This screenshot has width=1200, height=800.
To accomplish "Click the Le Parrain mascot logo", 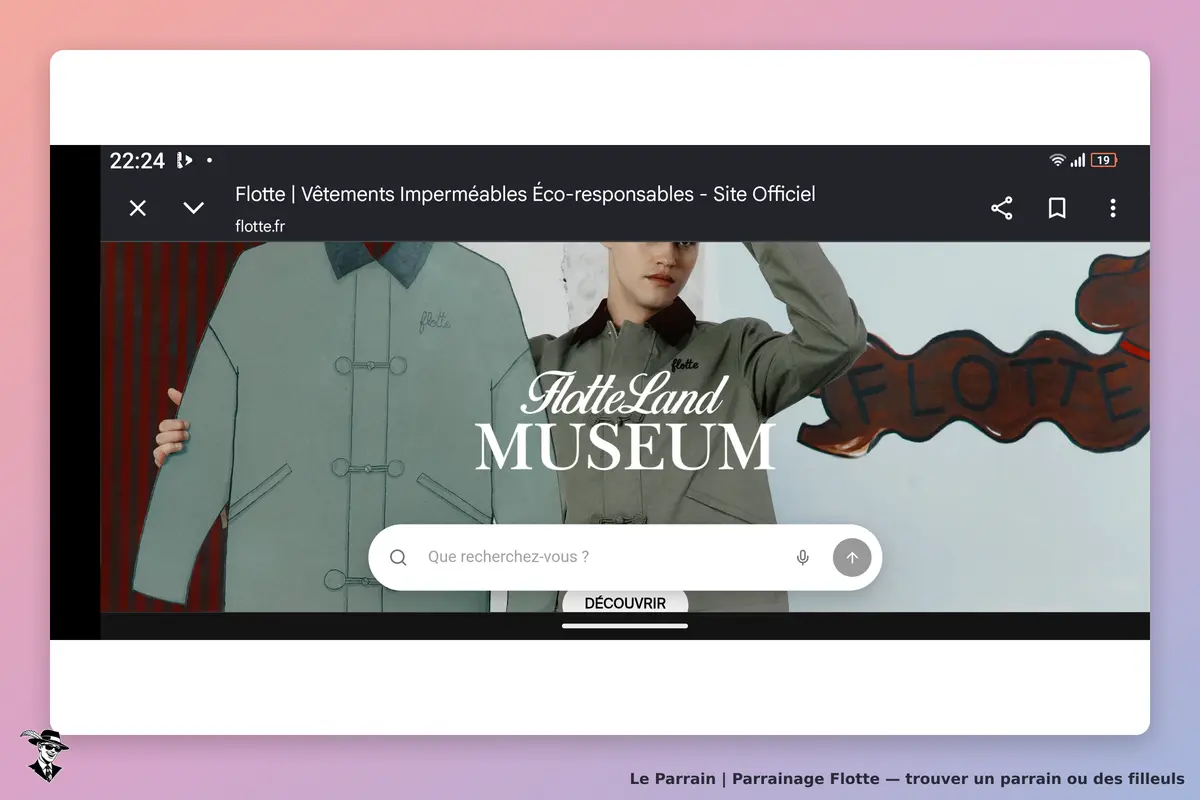I will click(43, 755).
